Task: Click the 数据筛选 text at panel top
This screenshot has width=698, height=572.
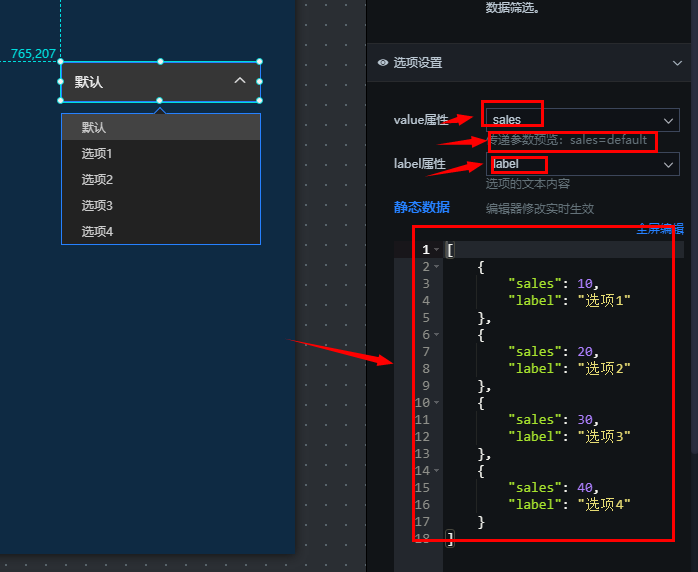Action: (x=512, y=8)
